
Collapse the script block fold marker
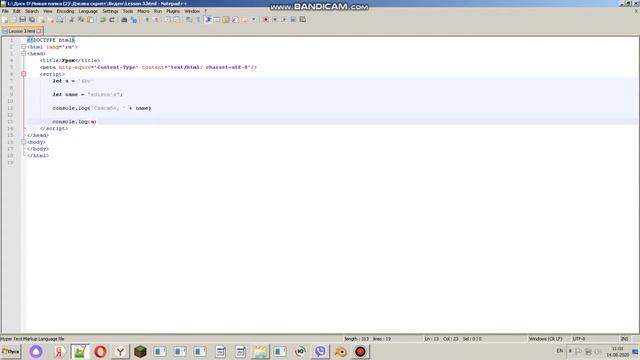(x=23, y=74)
